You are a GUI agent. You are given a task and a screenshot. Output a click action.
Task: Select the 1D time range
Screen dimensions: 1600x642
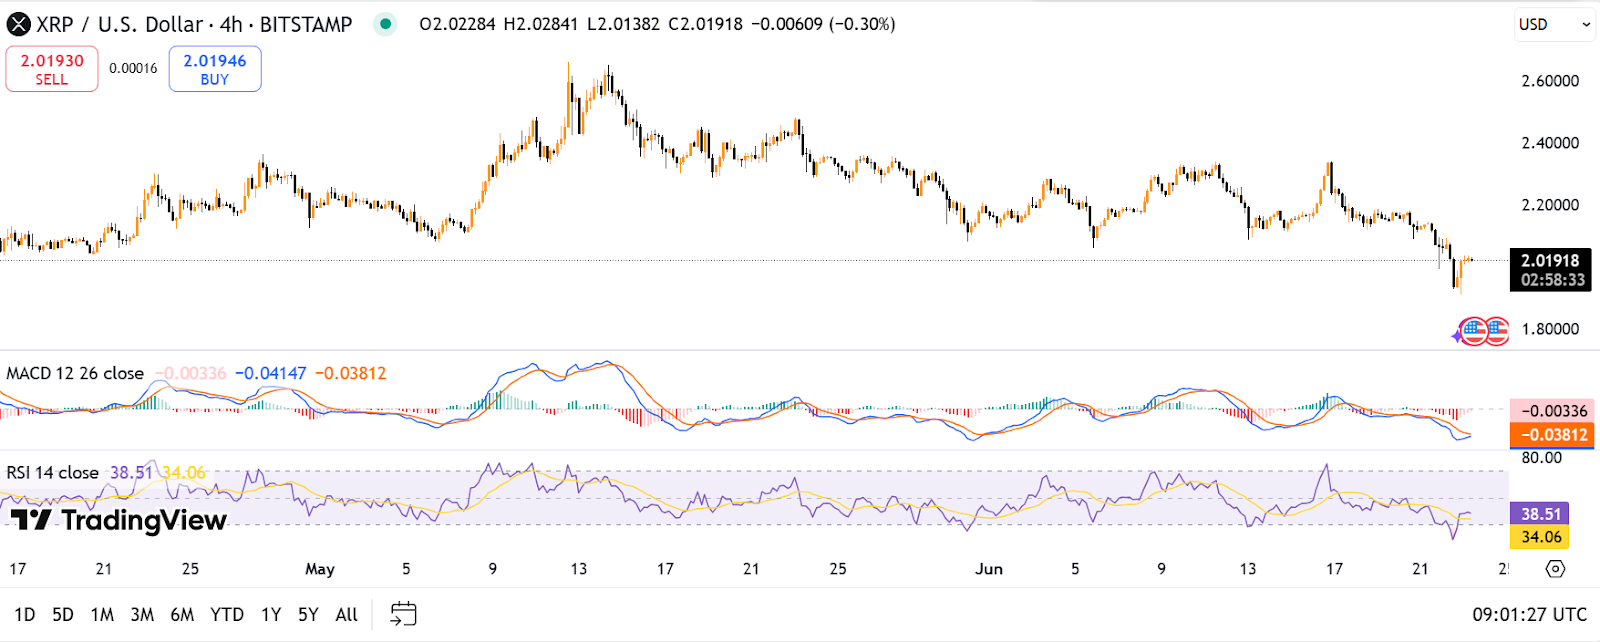[25, 615]
